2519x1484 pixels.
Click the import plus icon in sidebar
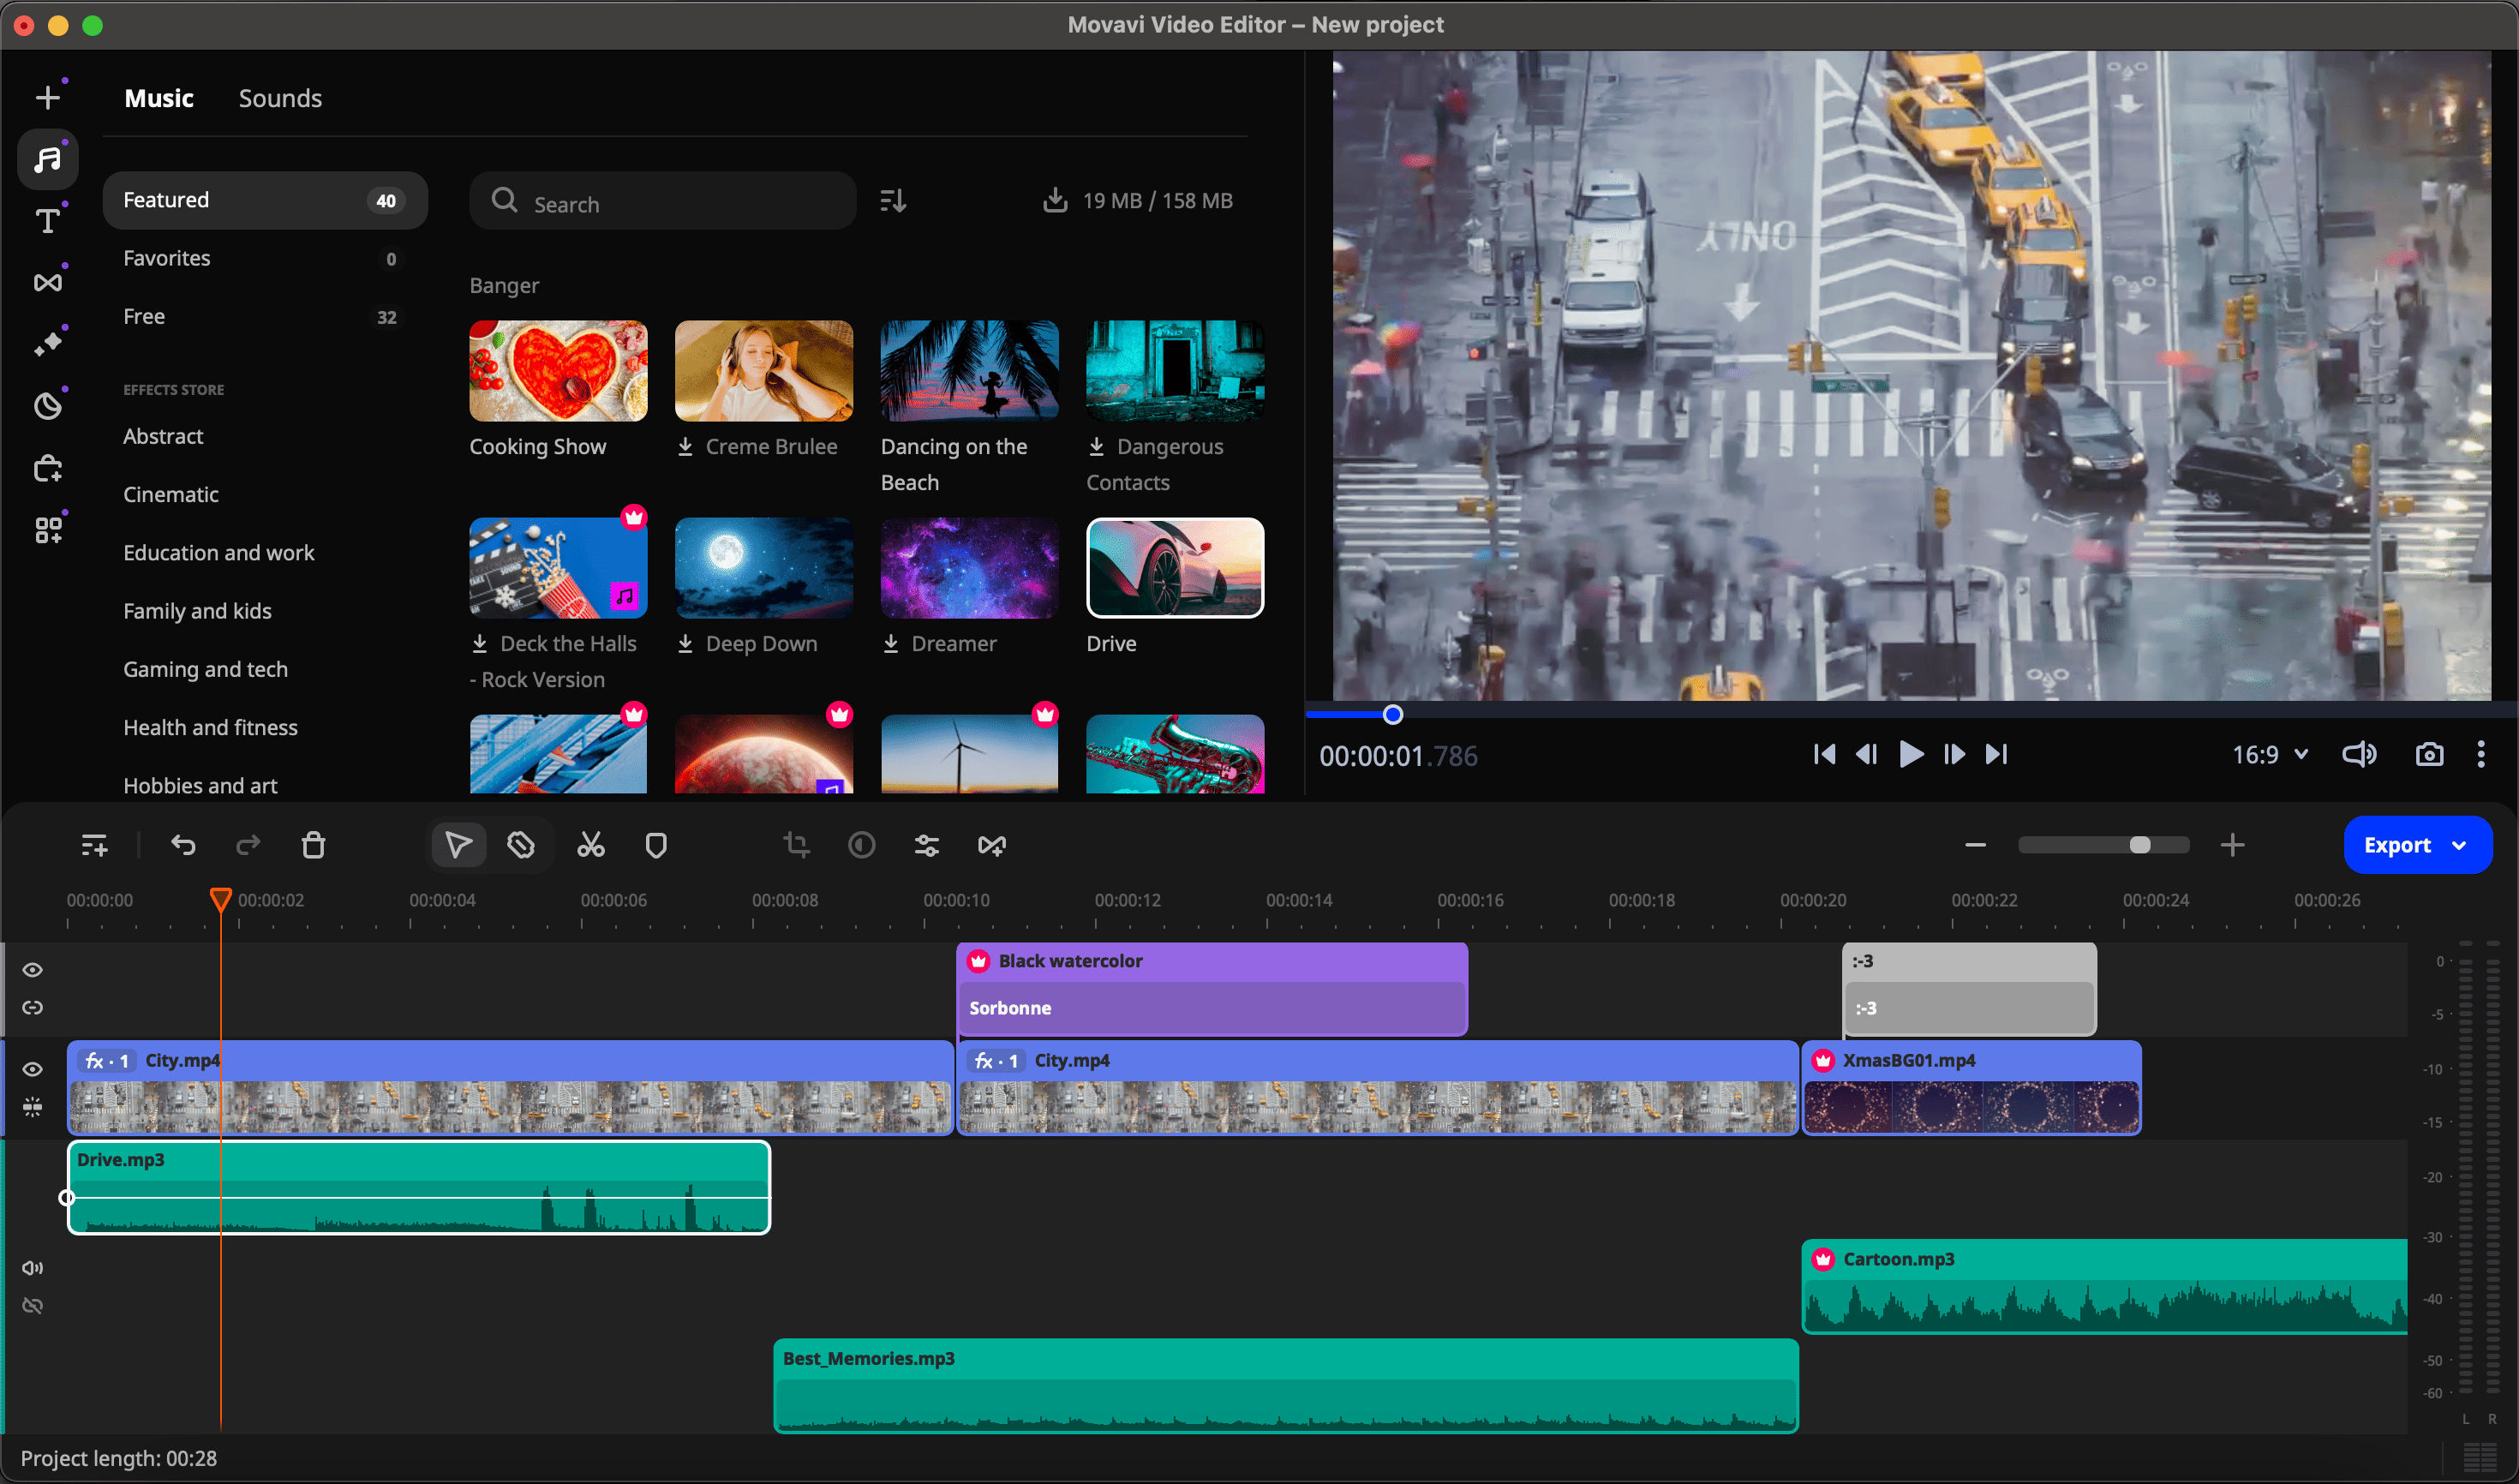click(47, 97)
